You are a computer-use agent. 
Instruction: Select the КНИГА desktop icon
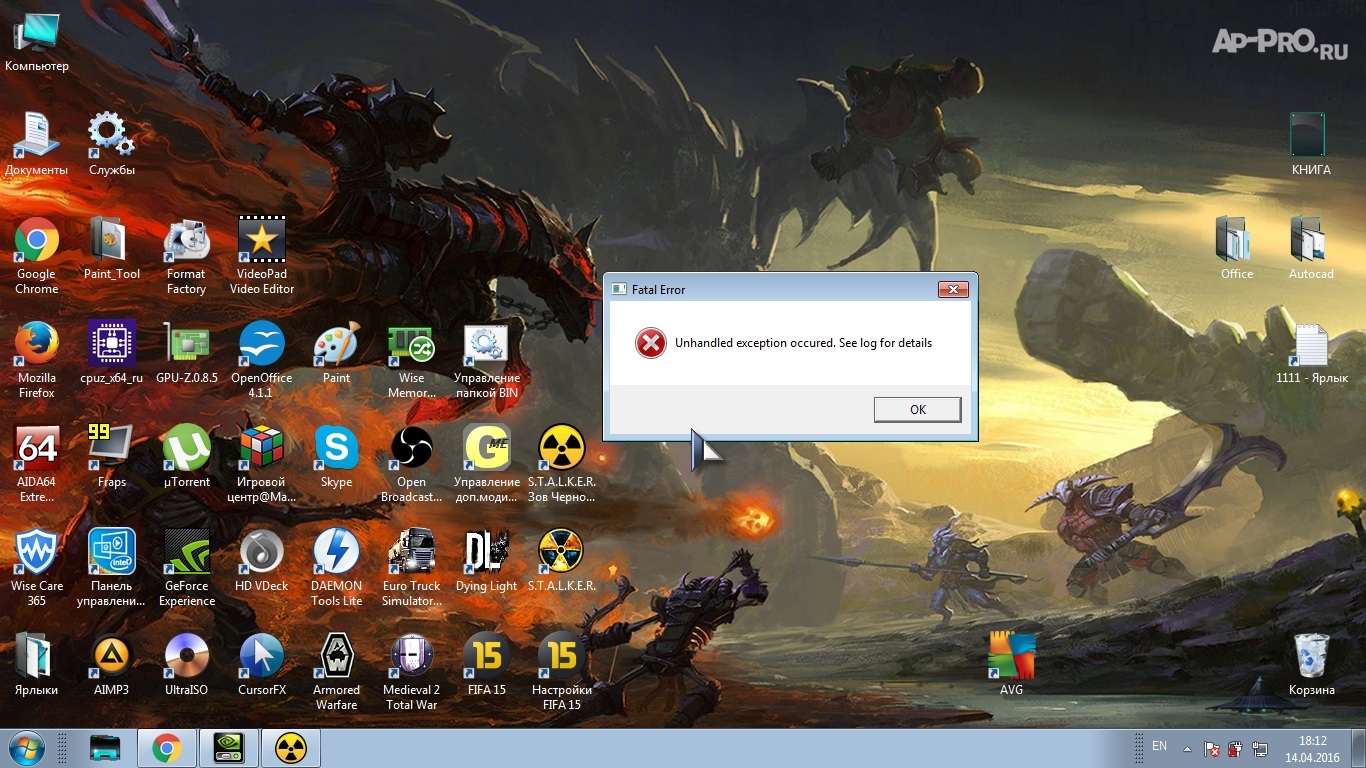coord(1311,146)
